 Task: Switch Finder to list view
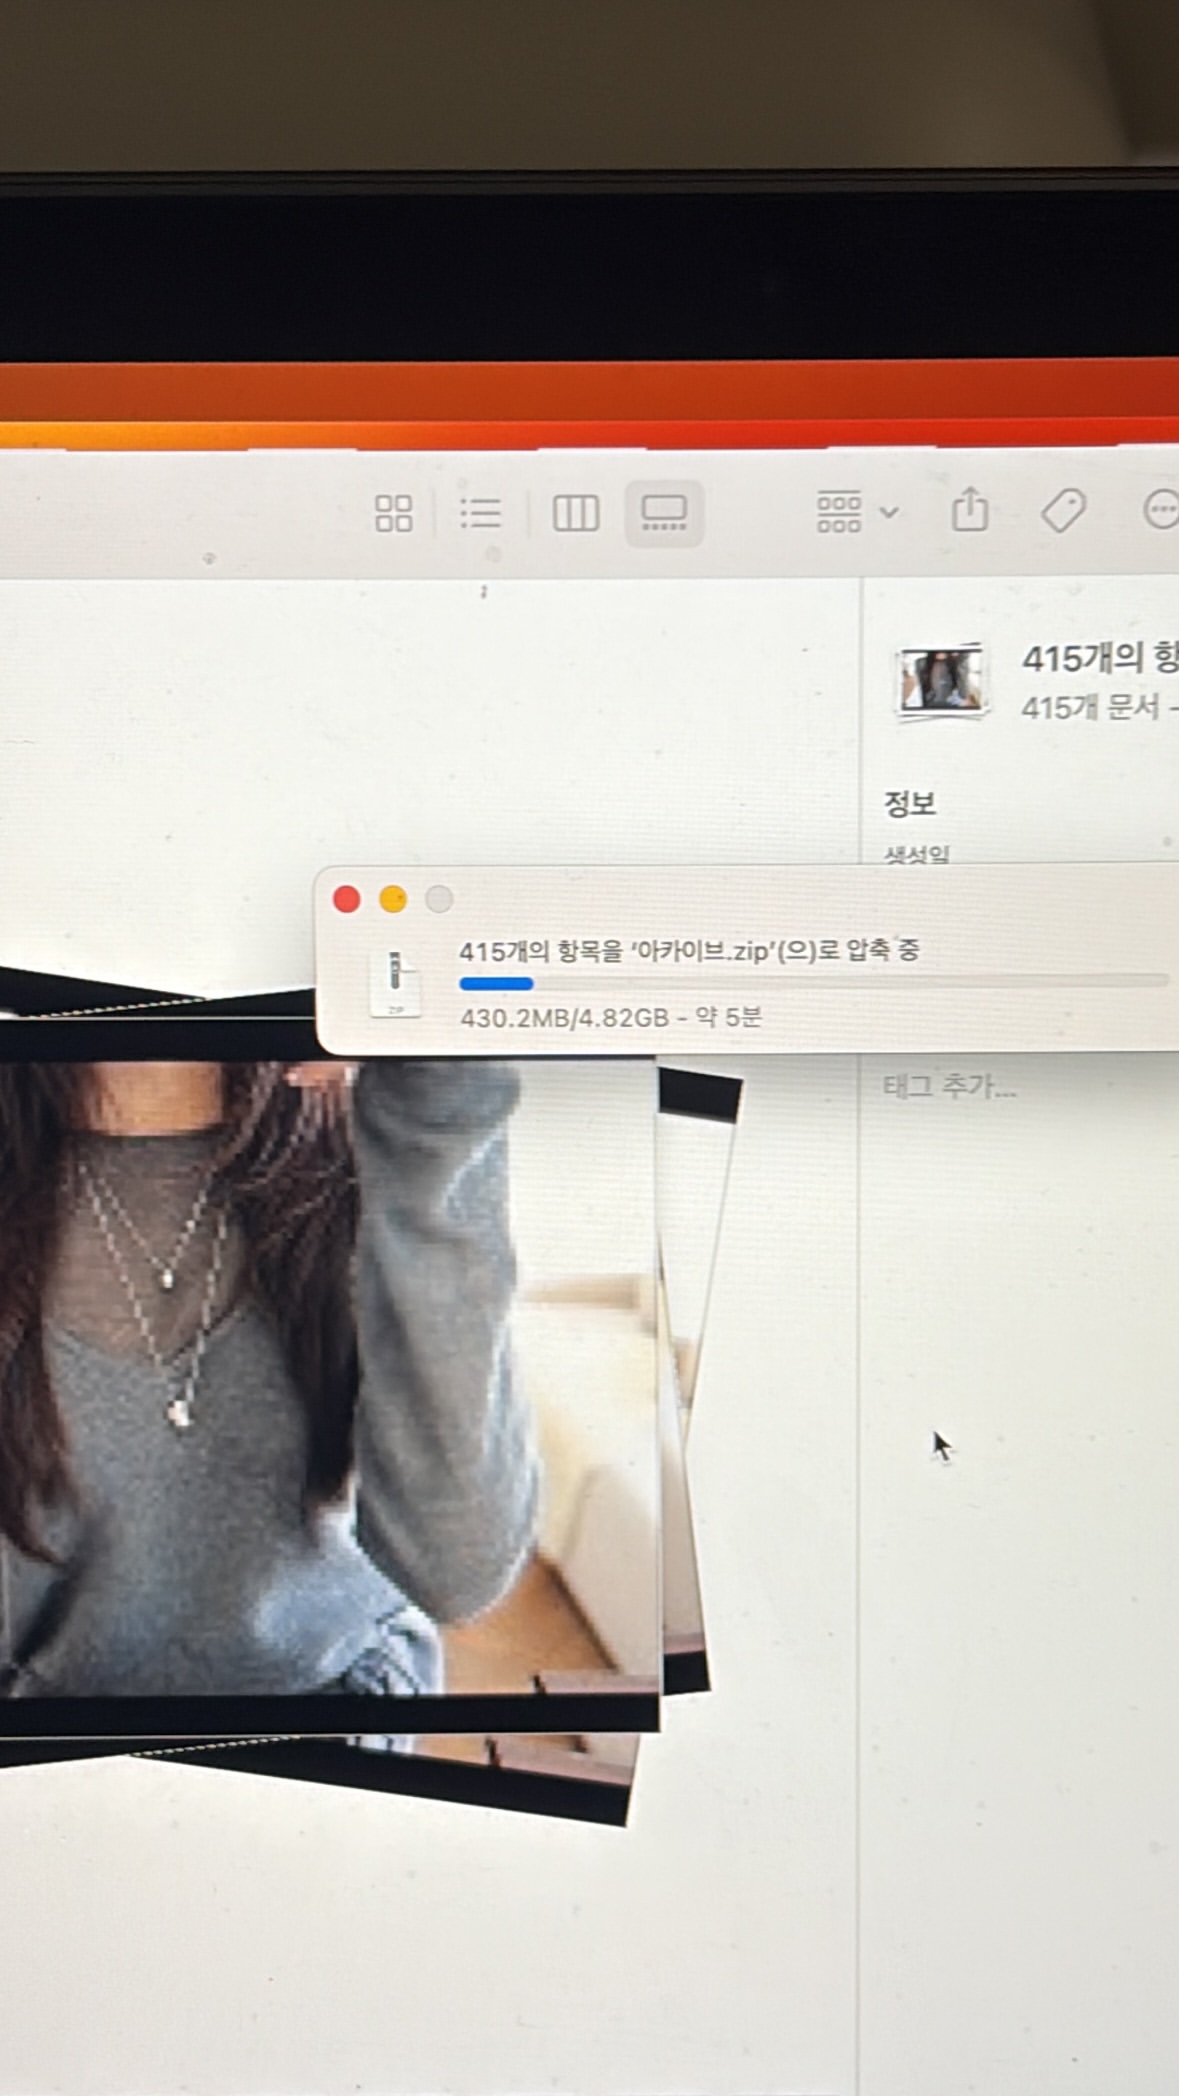click(481, 514)
